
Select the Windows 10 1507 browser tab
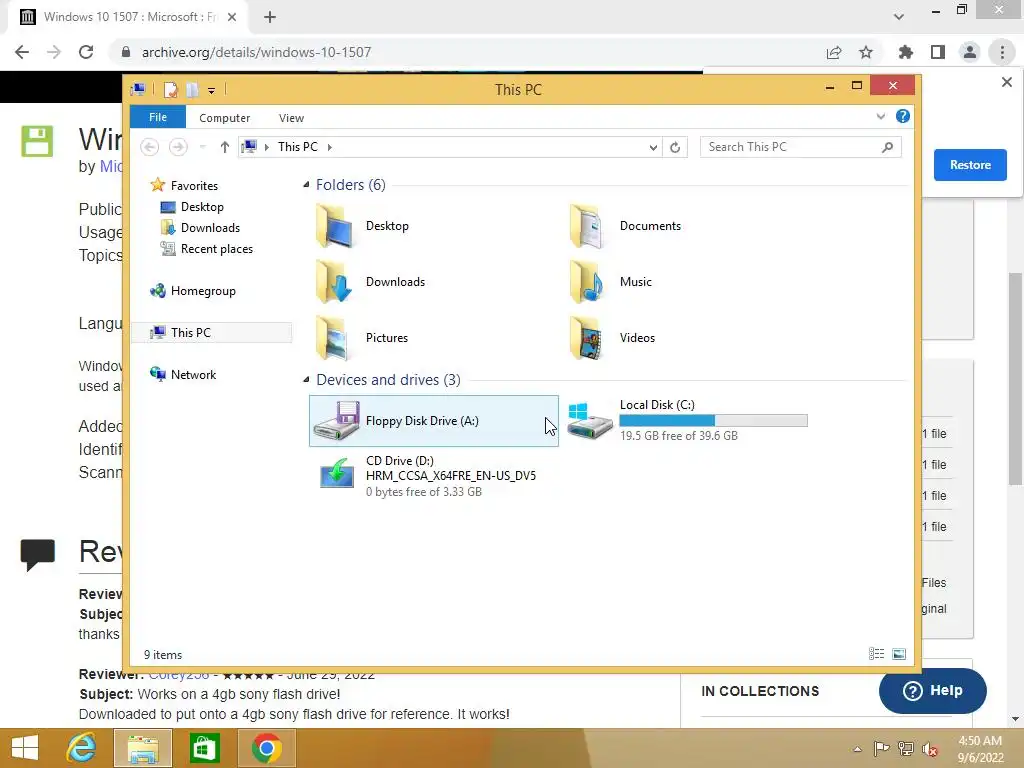pos(128,17)
